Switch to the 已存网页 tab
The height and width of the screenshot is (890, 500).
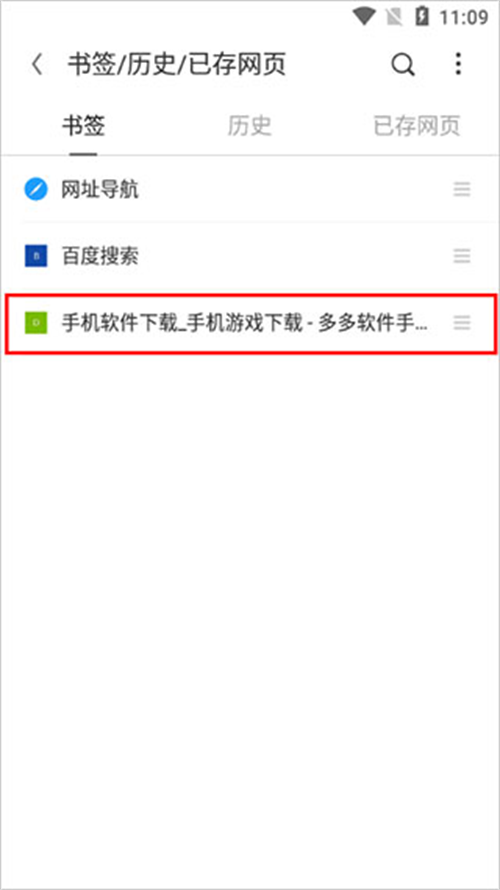[x=417, y=126]
